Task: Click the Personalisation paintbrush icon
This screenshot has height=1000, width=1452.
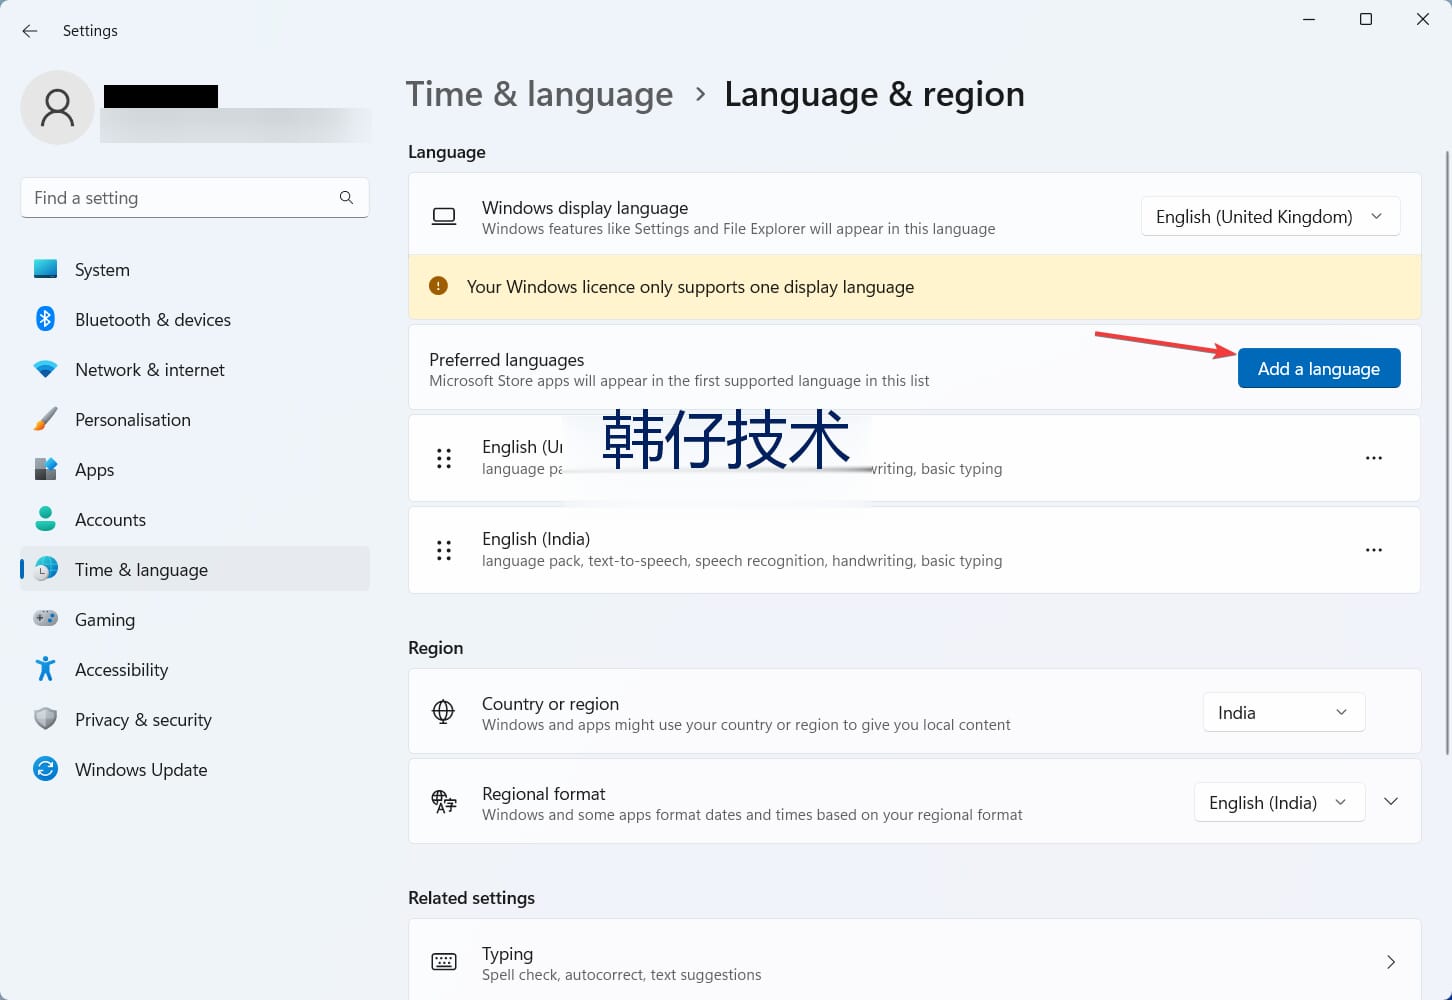Action: [45, 419]
